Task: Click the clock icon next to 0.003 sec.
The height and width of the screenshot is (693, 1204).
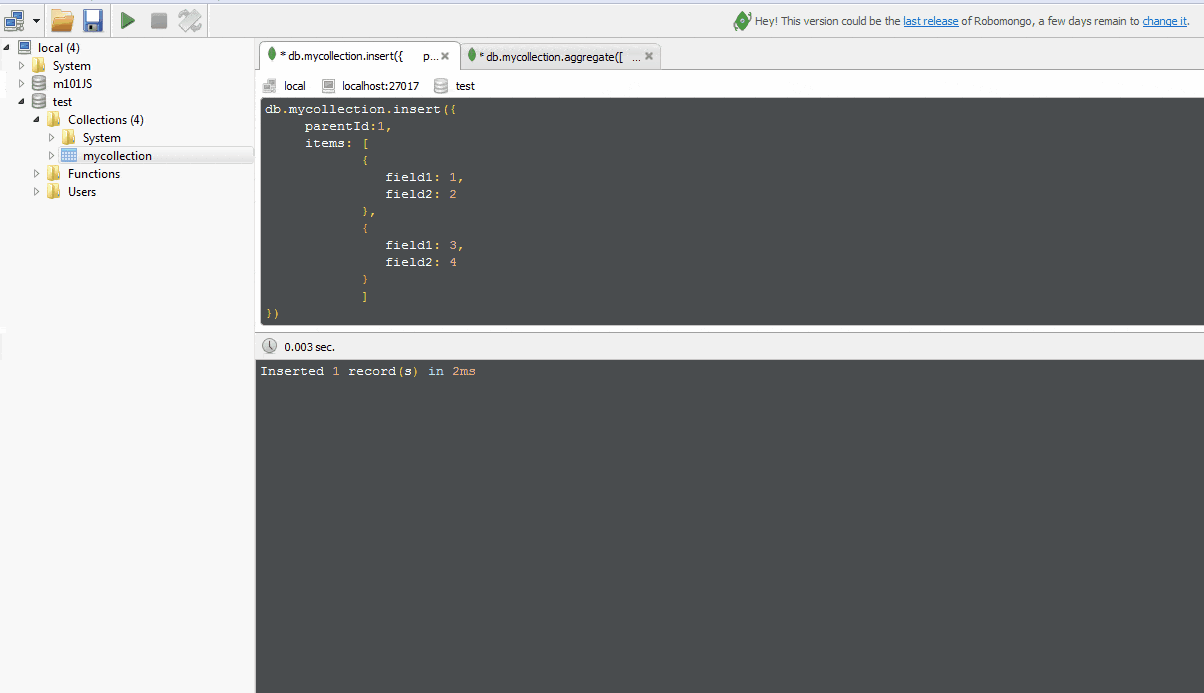Action: (270, 346)
